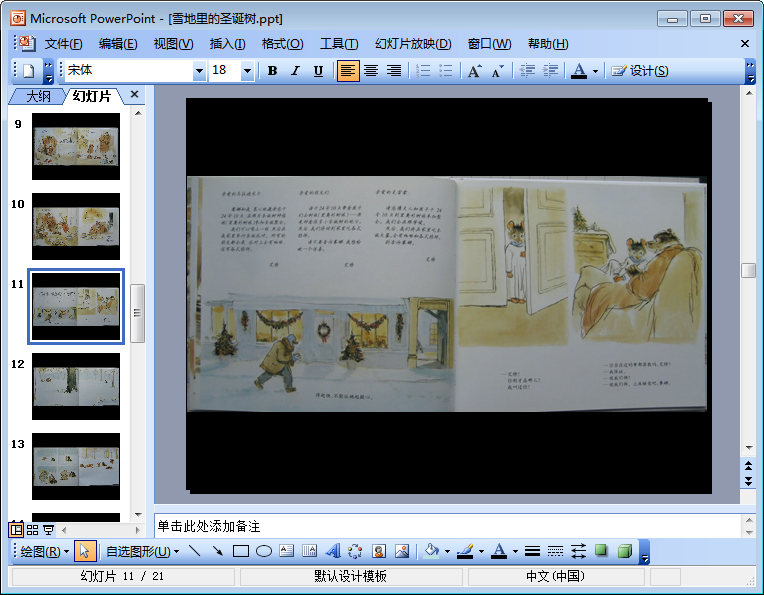This screenshot has height=595, width=764.
Task: Align text right
Action: tap(394, 71)
